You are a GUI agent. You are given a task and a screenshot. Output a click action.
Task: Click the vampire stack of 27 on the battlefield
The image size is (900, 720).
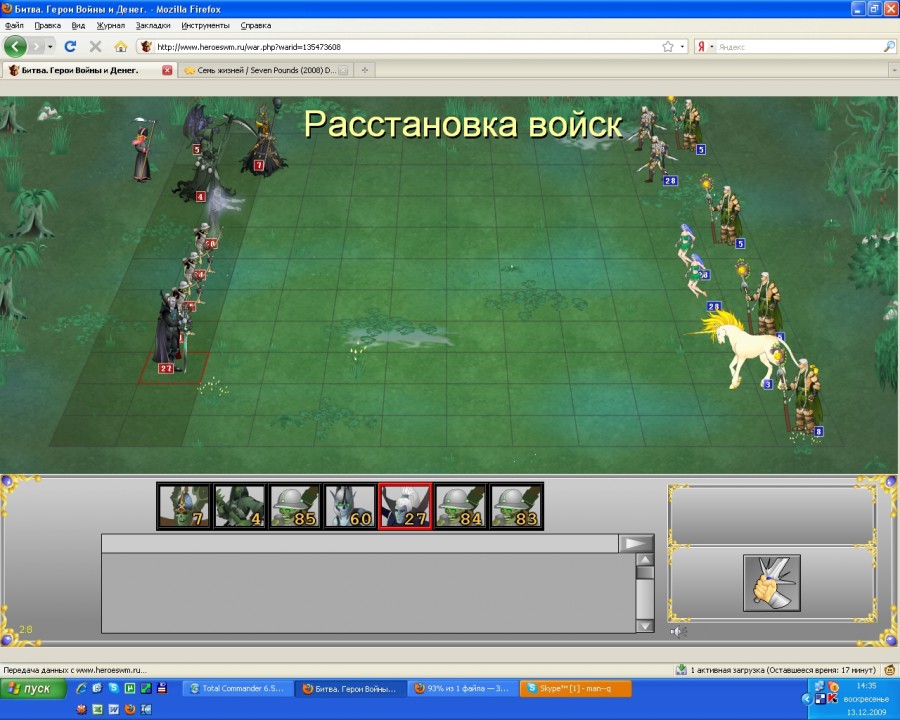172,333
